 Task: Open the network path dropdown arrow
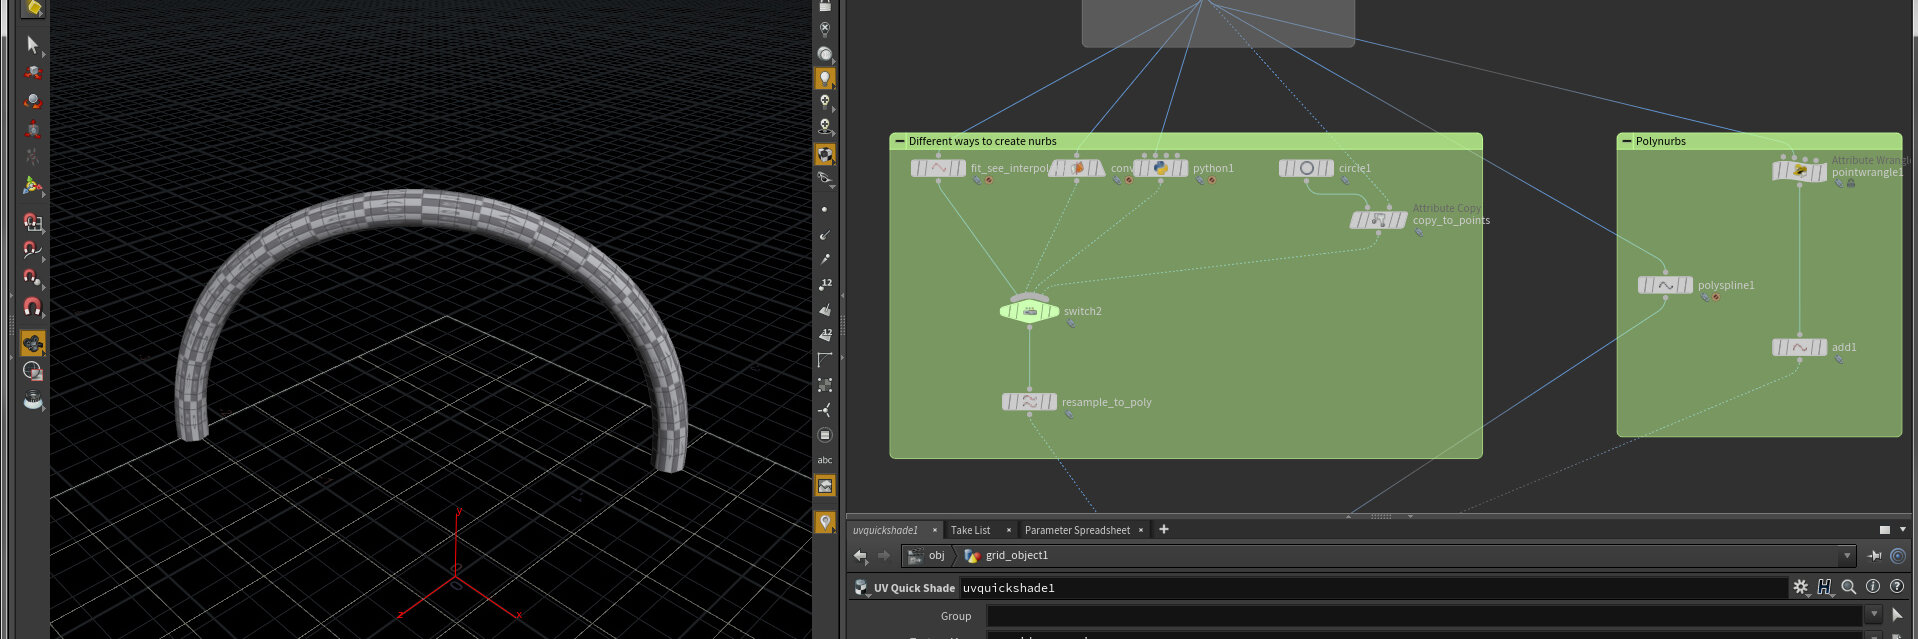[1846, 556]
